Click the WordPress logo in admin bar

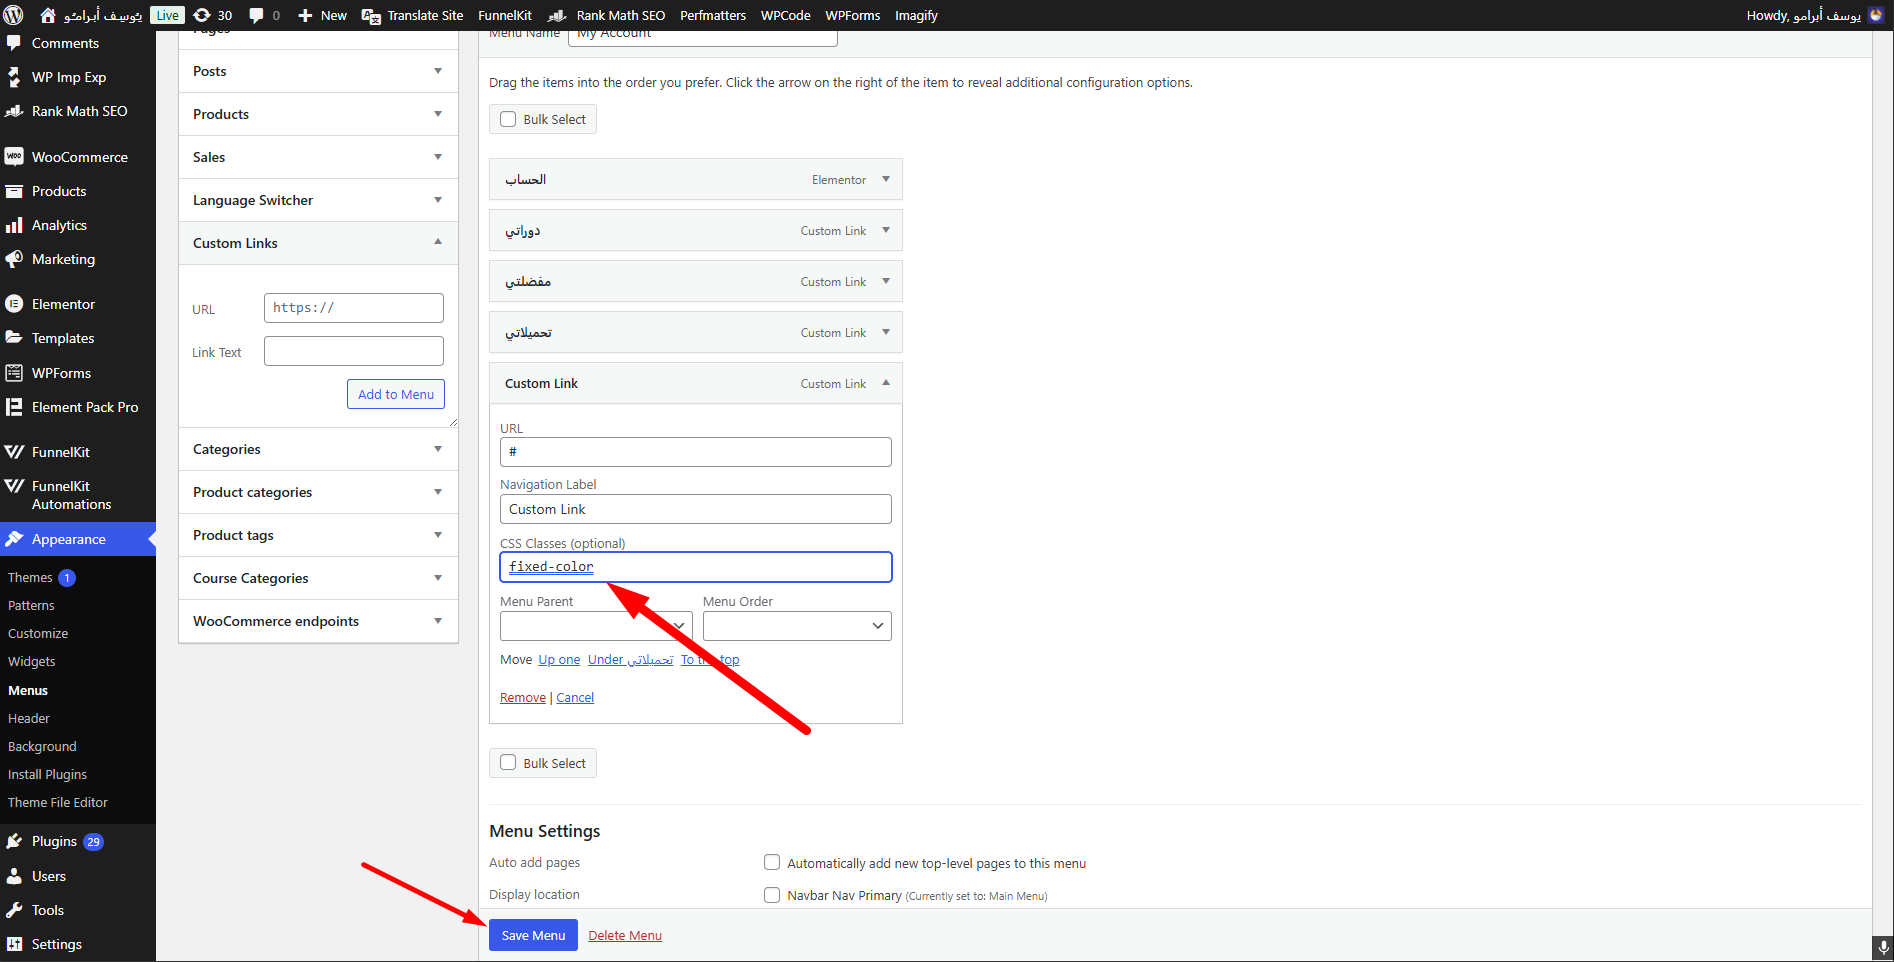14,15
